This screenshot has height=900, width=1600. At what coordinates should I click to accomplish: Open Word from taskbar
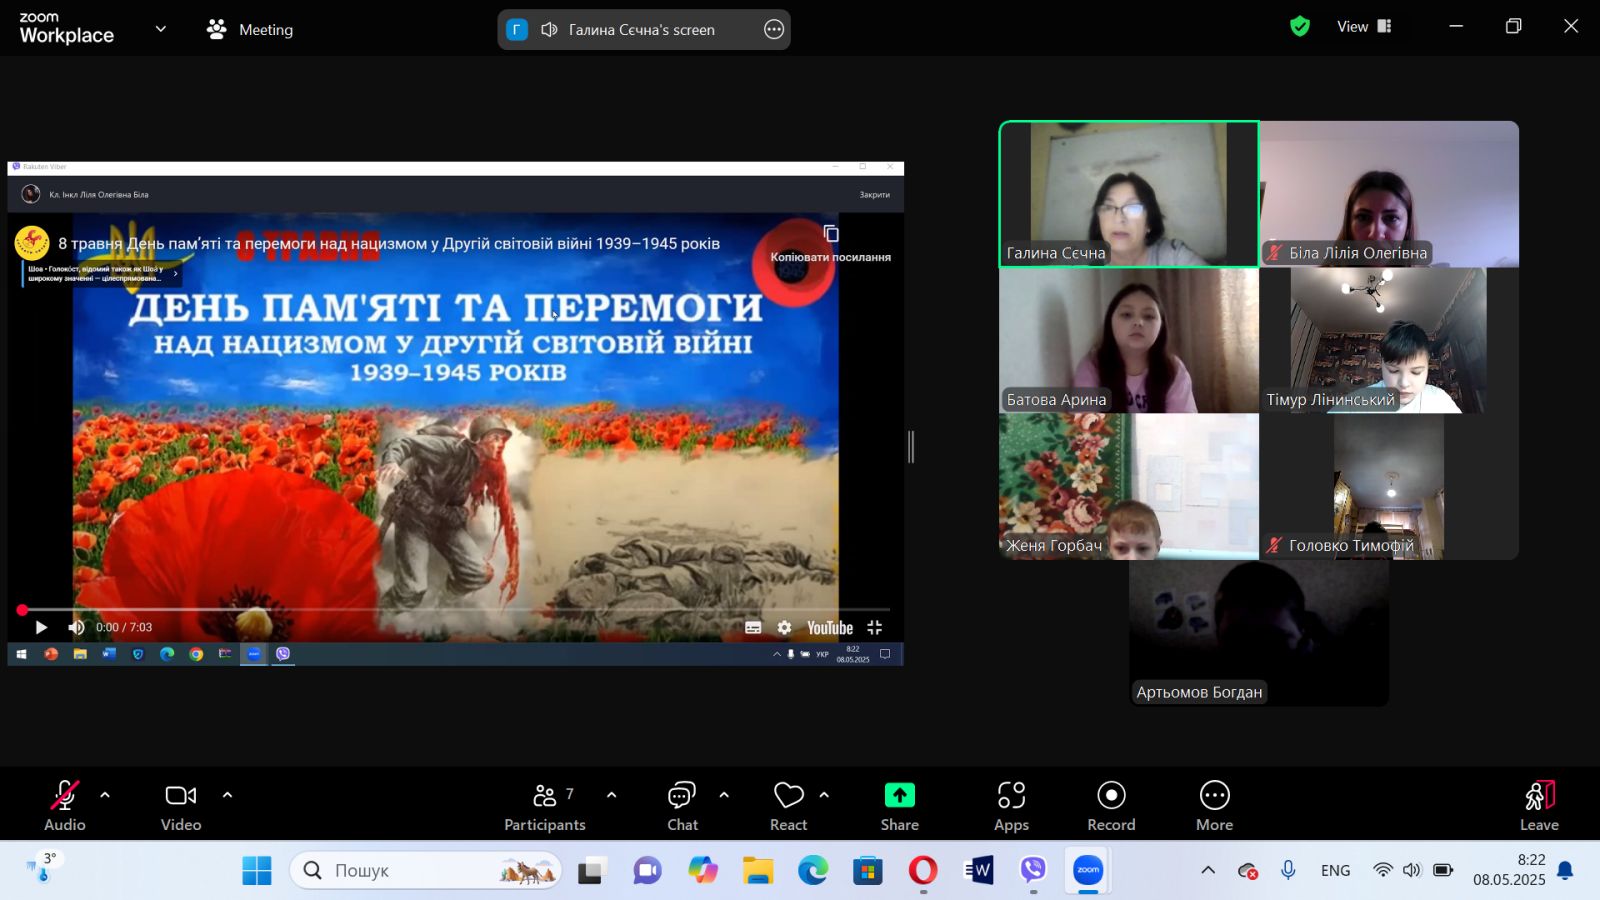coord(978,871)
